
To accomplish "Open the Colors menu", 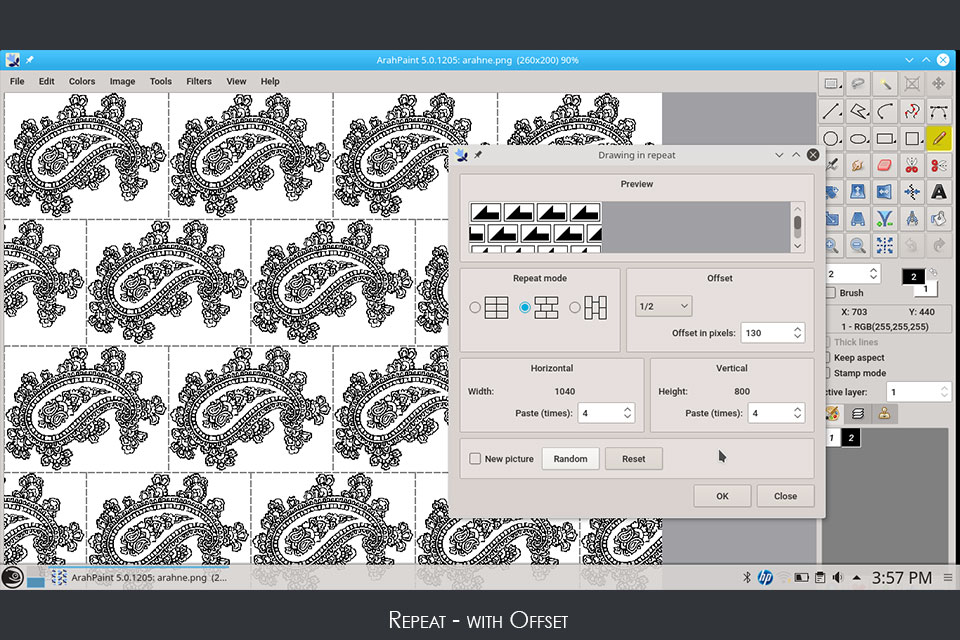I will click(82, 81).
